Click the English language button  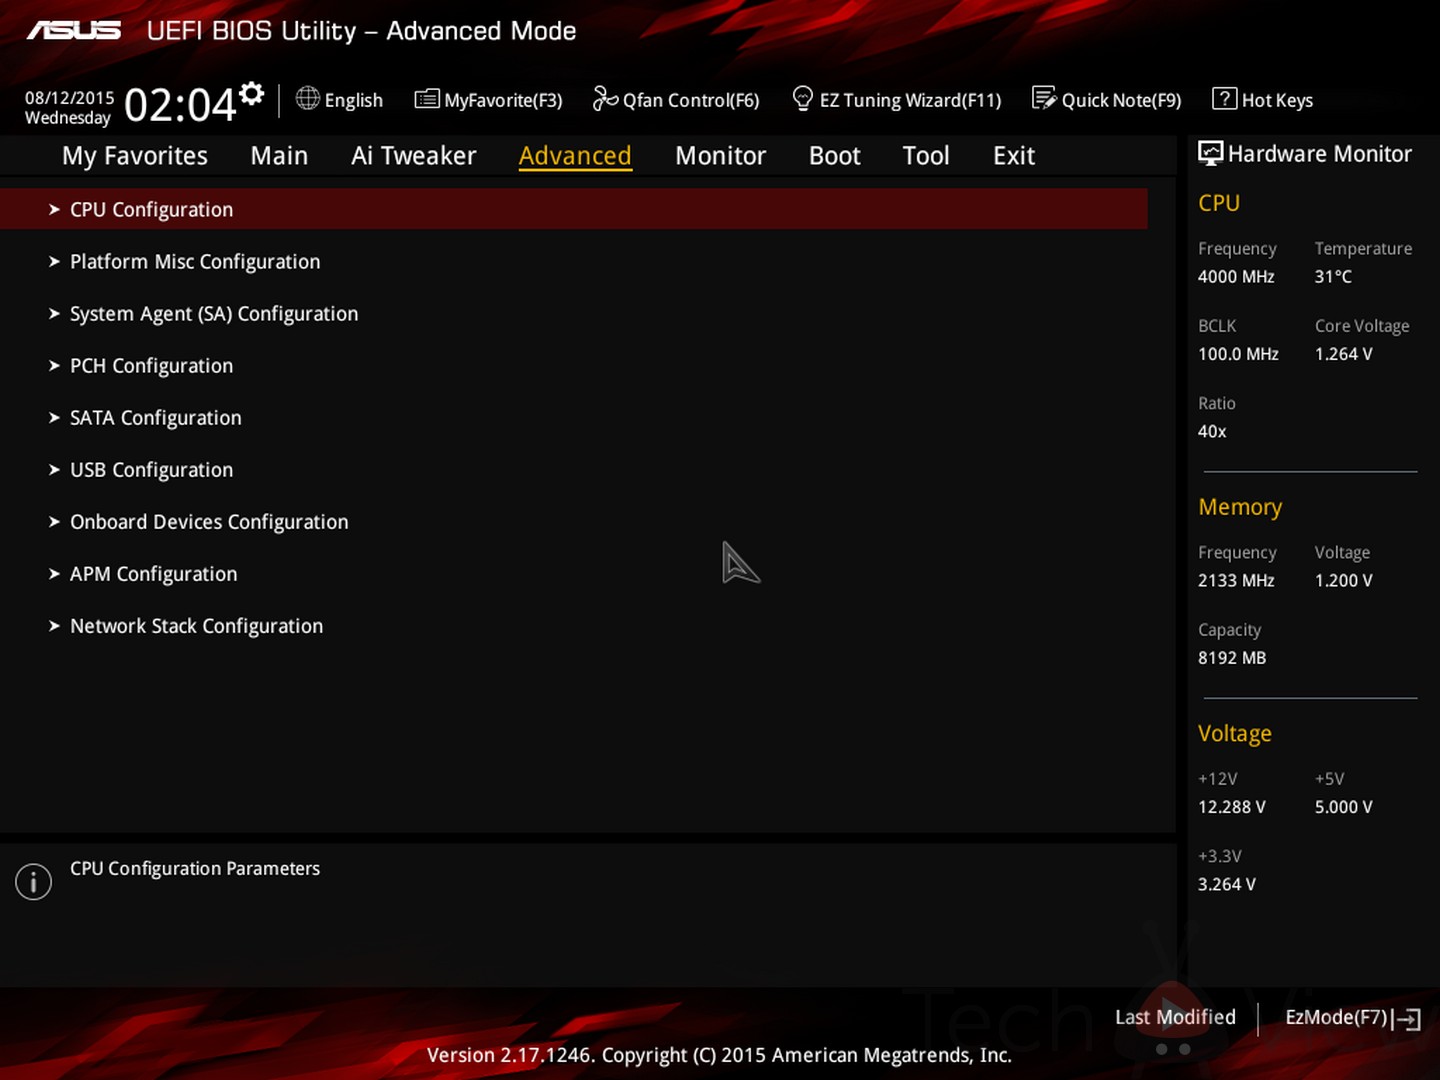353,100
